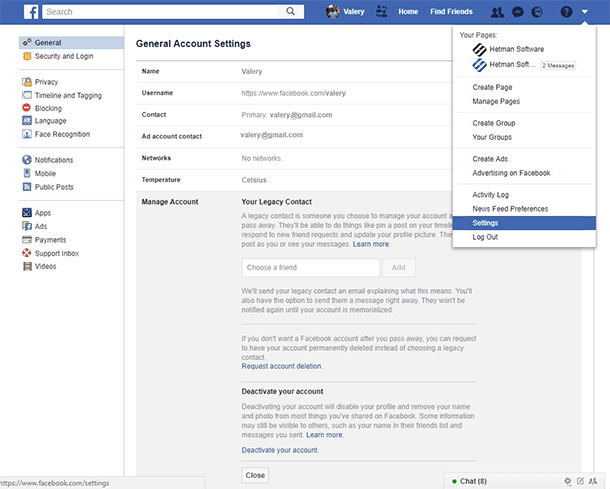This screenshot has width=610, height=489.
Task: Click Valery's name in top bar
Action: pyautogui.click(x=354, y=12)
